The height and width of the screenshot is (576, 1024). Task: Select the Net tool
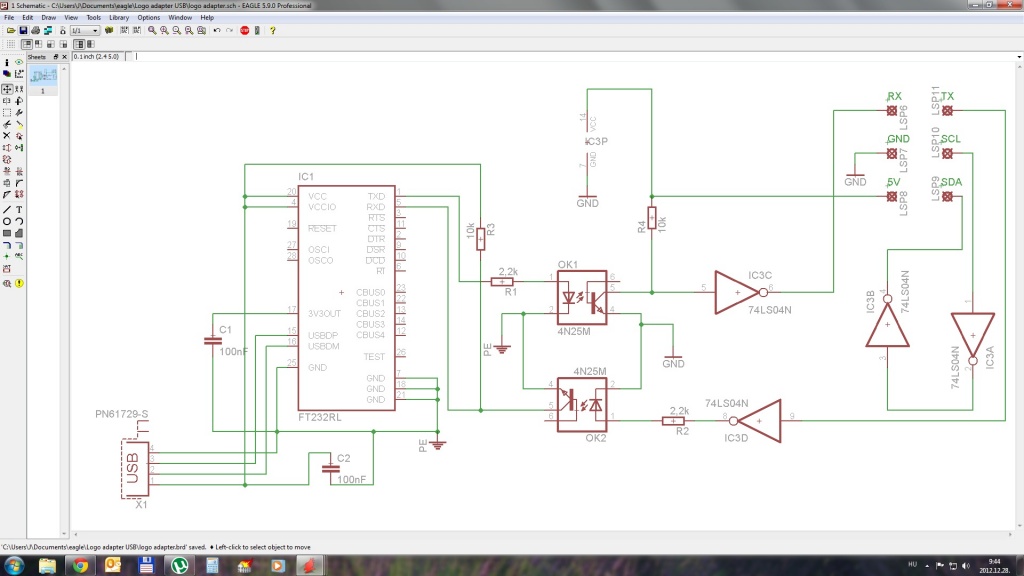point(19,245)
